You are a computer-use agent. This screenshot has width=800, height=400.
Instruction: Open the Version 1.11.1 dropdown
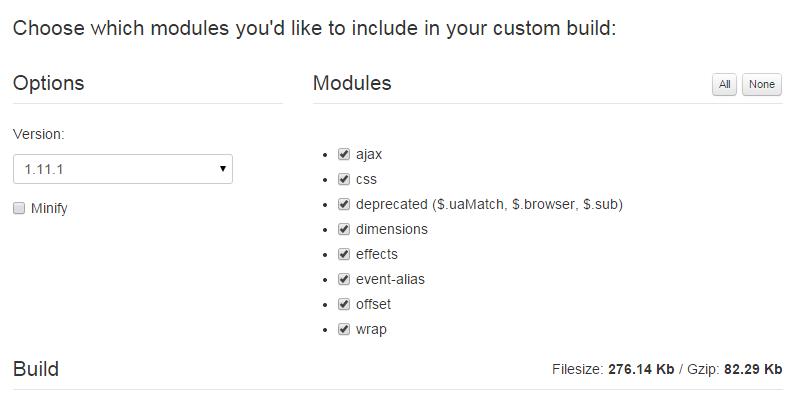coord(123,169)
